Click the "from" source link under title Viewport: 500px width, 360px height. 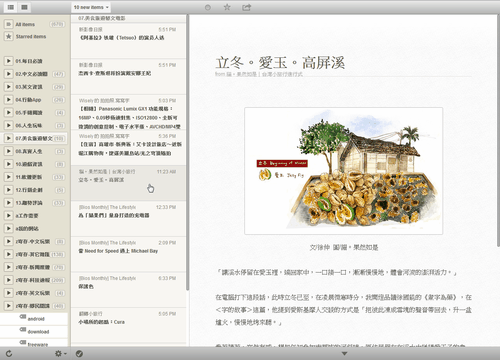click(259, 74)
